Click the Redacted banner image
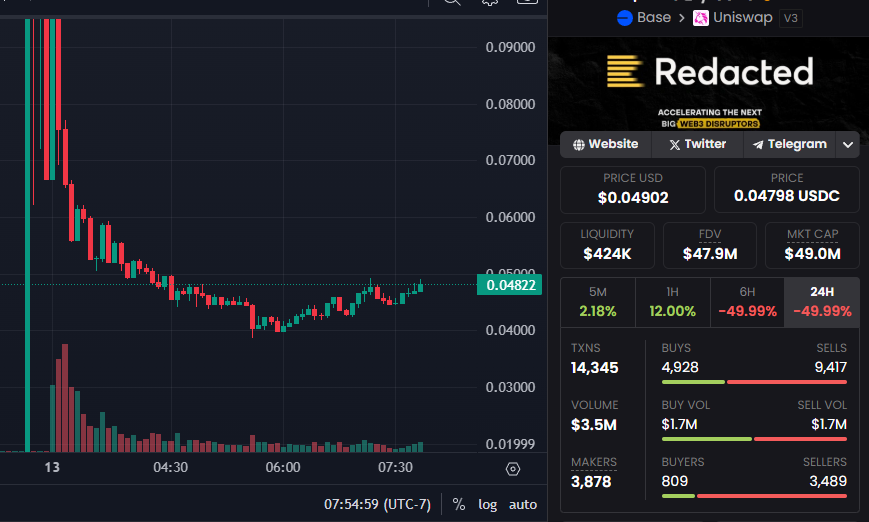This screenshot has height=522, width=869. tap(708, 84)
